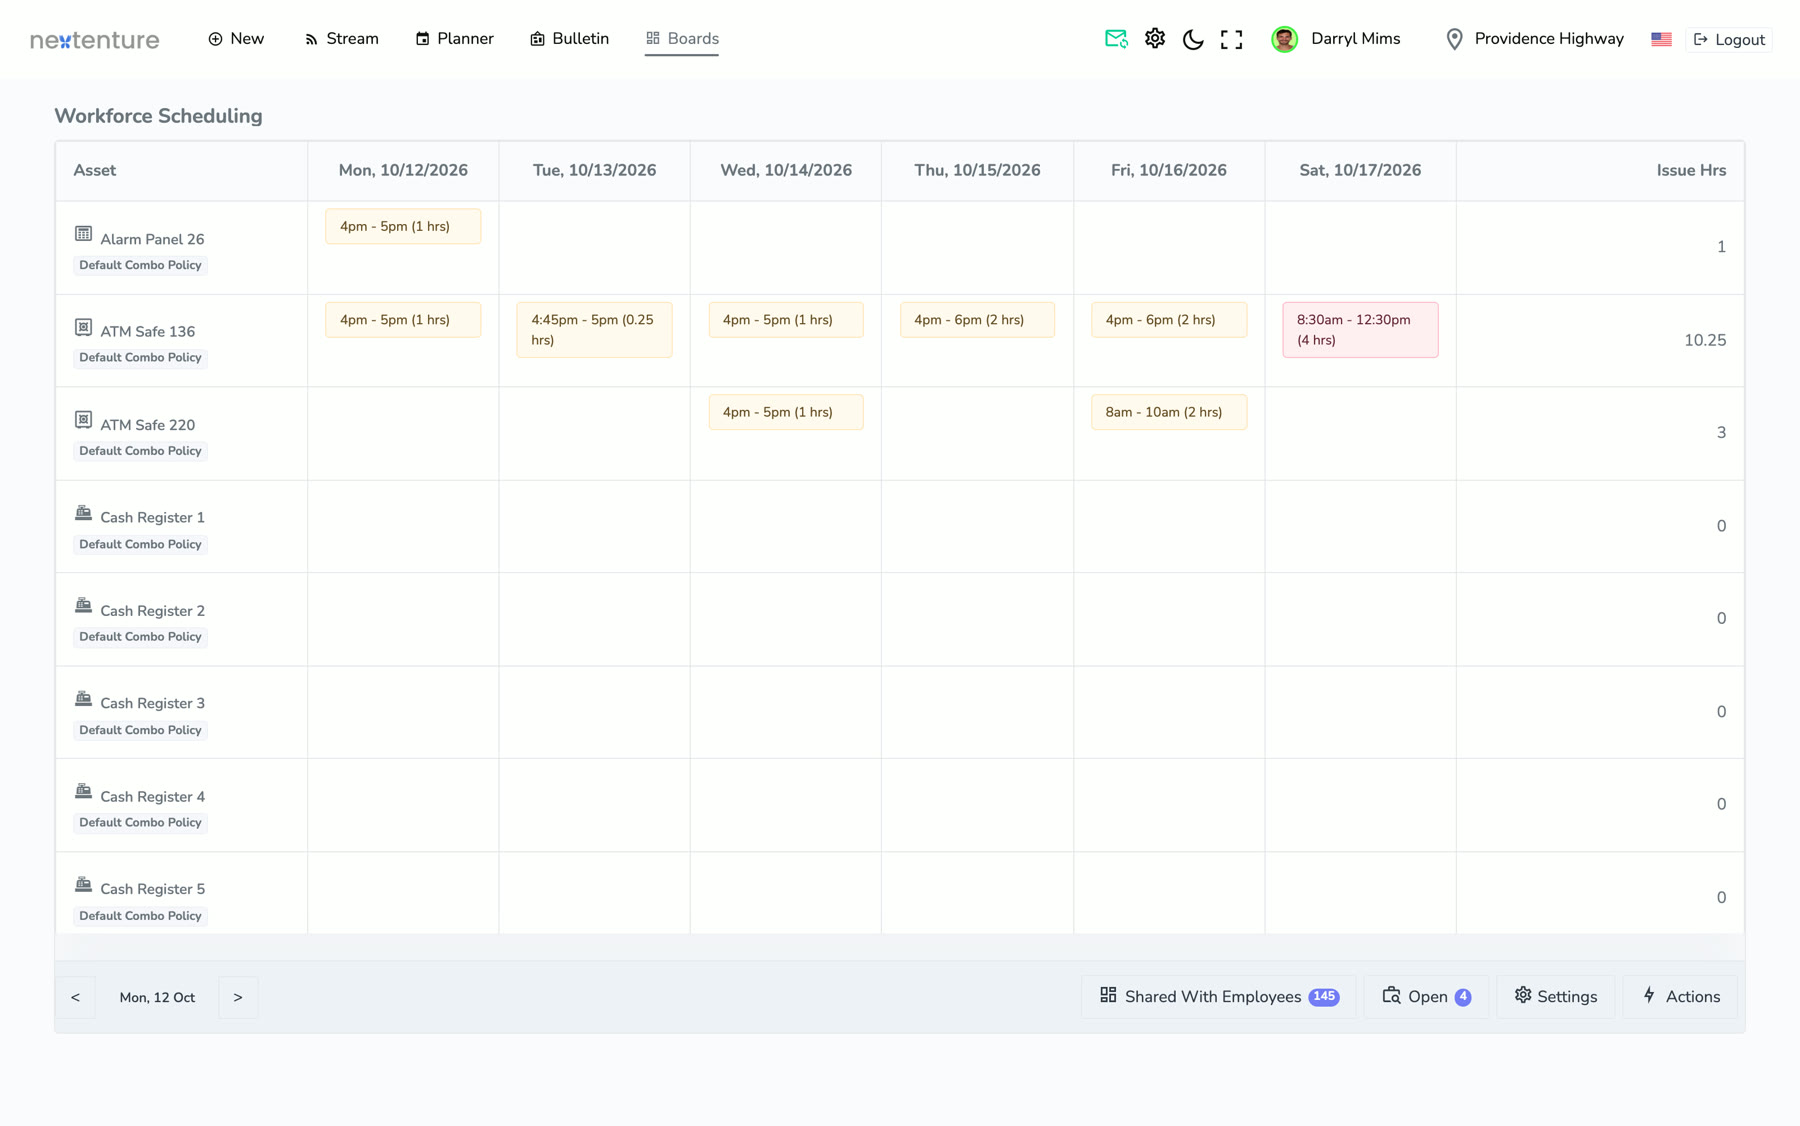Open the Stream page
The height and width of the screenshot is (1126, 1800).
pyautogui.click(x=341, y=39)
